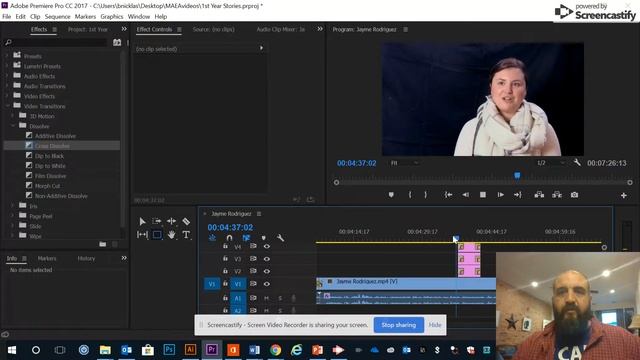Expand the 3D Motion folder
The height and width of the screenshot is (360, 640).
click(x=13, y=116)
